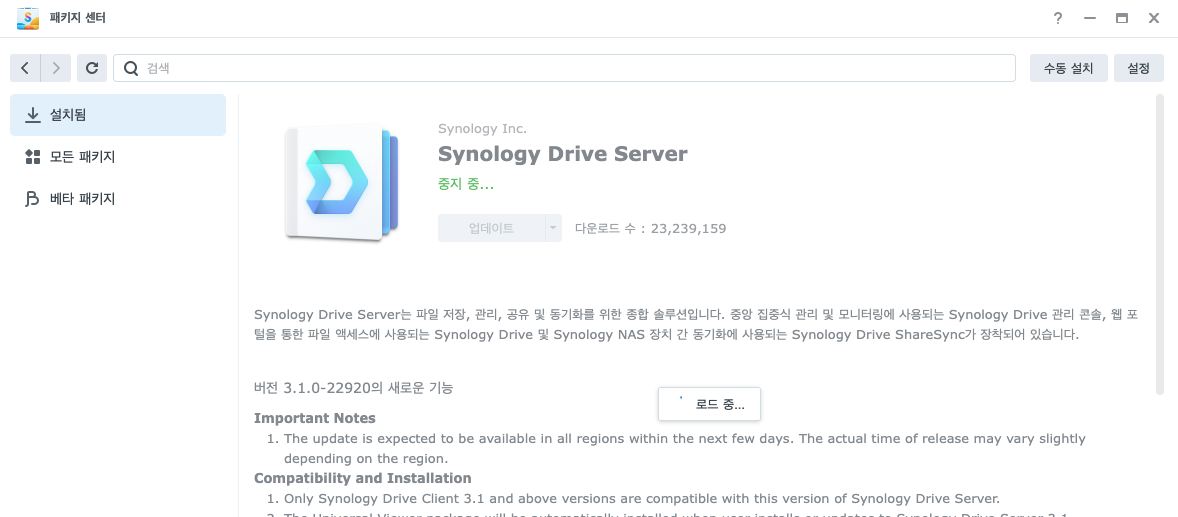Image resolution: width=1178 pixels, height=517 pixels.
Task: Click the 버전 3.1.0-22920의 새로운 기능 heading
Action: pyautogui.click(x=353, y=389)
